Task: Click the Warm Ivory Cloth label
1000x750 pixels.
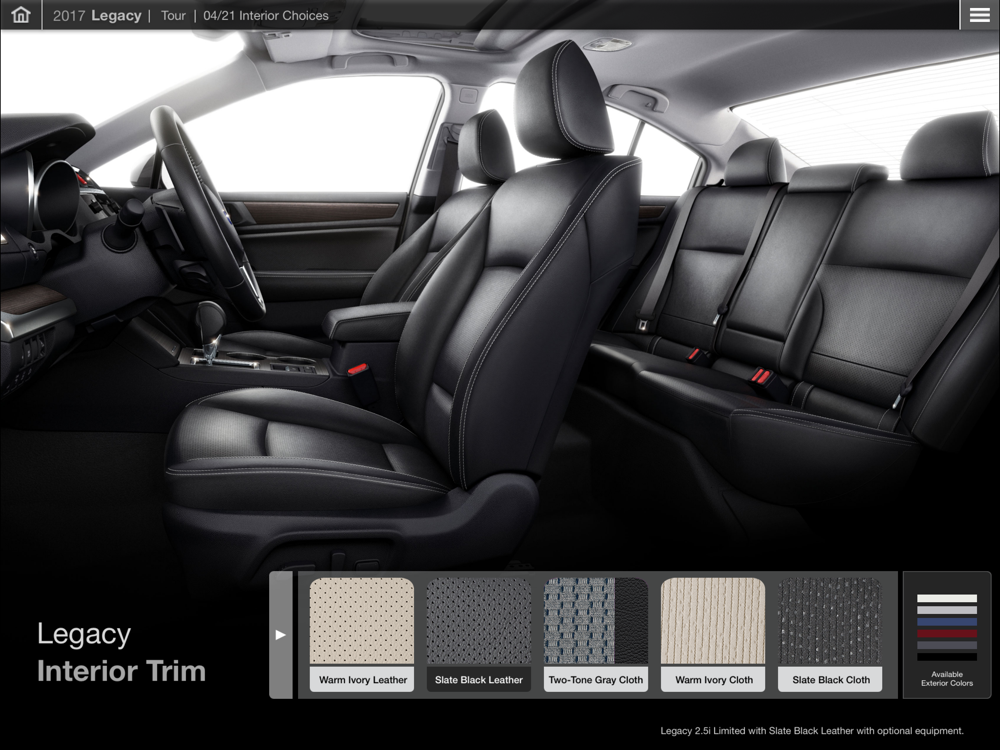Action: [714, 680]
